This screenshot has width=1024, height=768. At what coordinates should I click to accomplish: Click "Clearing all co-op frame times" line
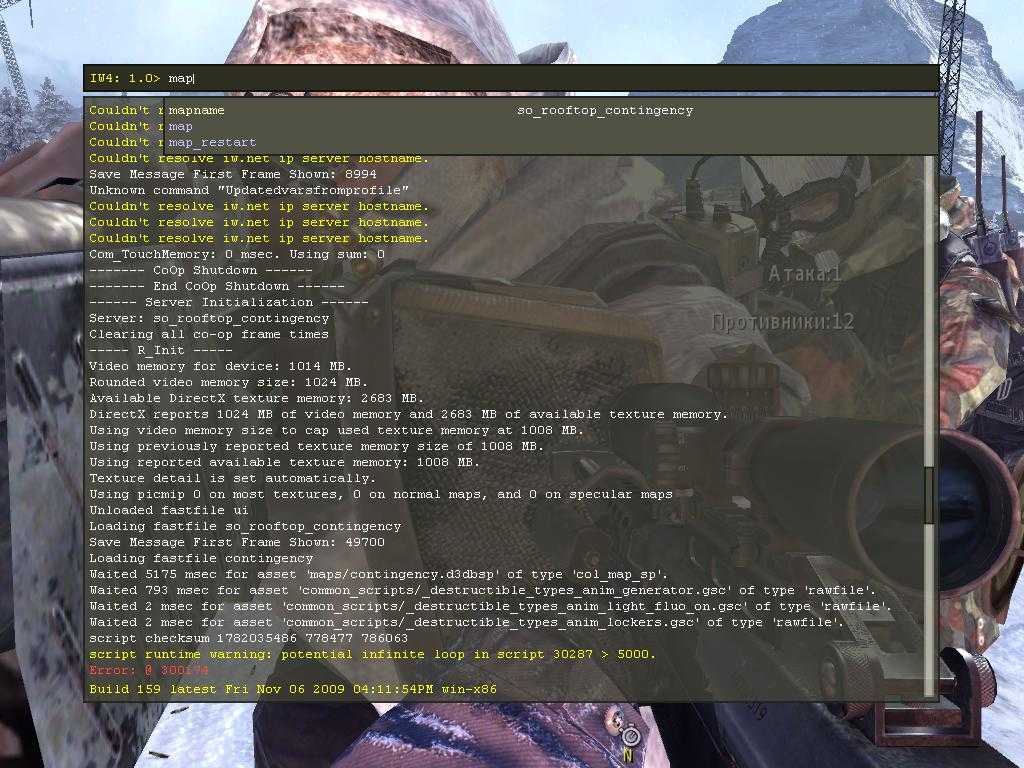(x=209, y=334)
